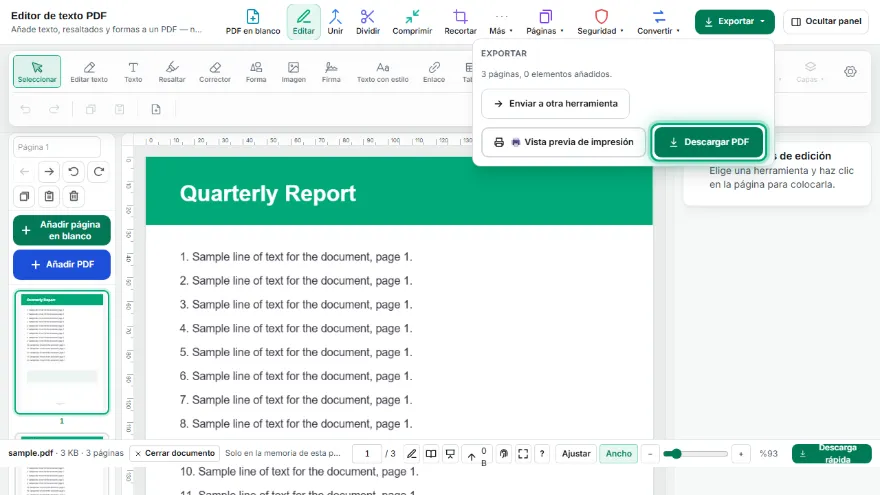880x495 pixels.
Task: Click the open-book view icon in status bar
Action: (430, 453)
